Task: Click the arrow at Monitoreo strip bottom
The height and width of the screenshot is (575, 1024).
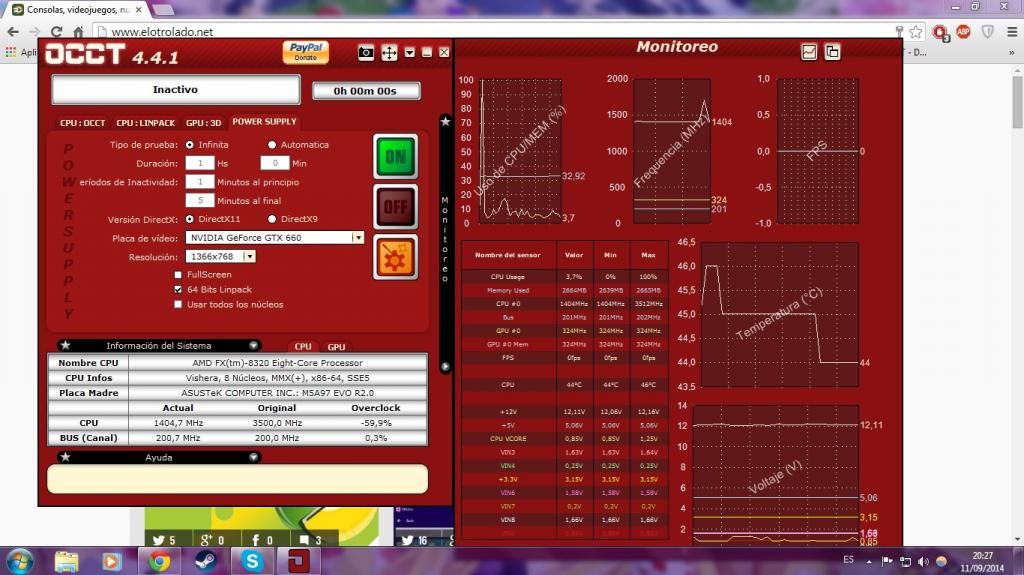Action: tap(445, 367)
